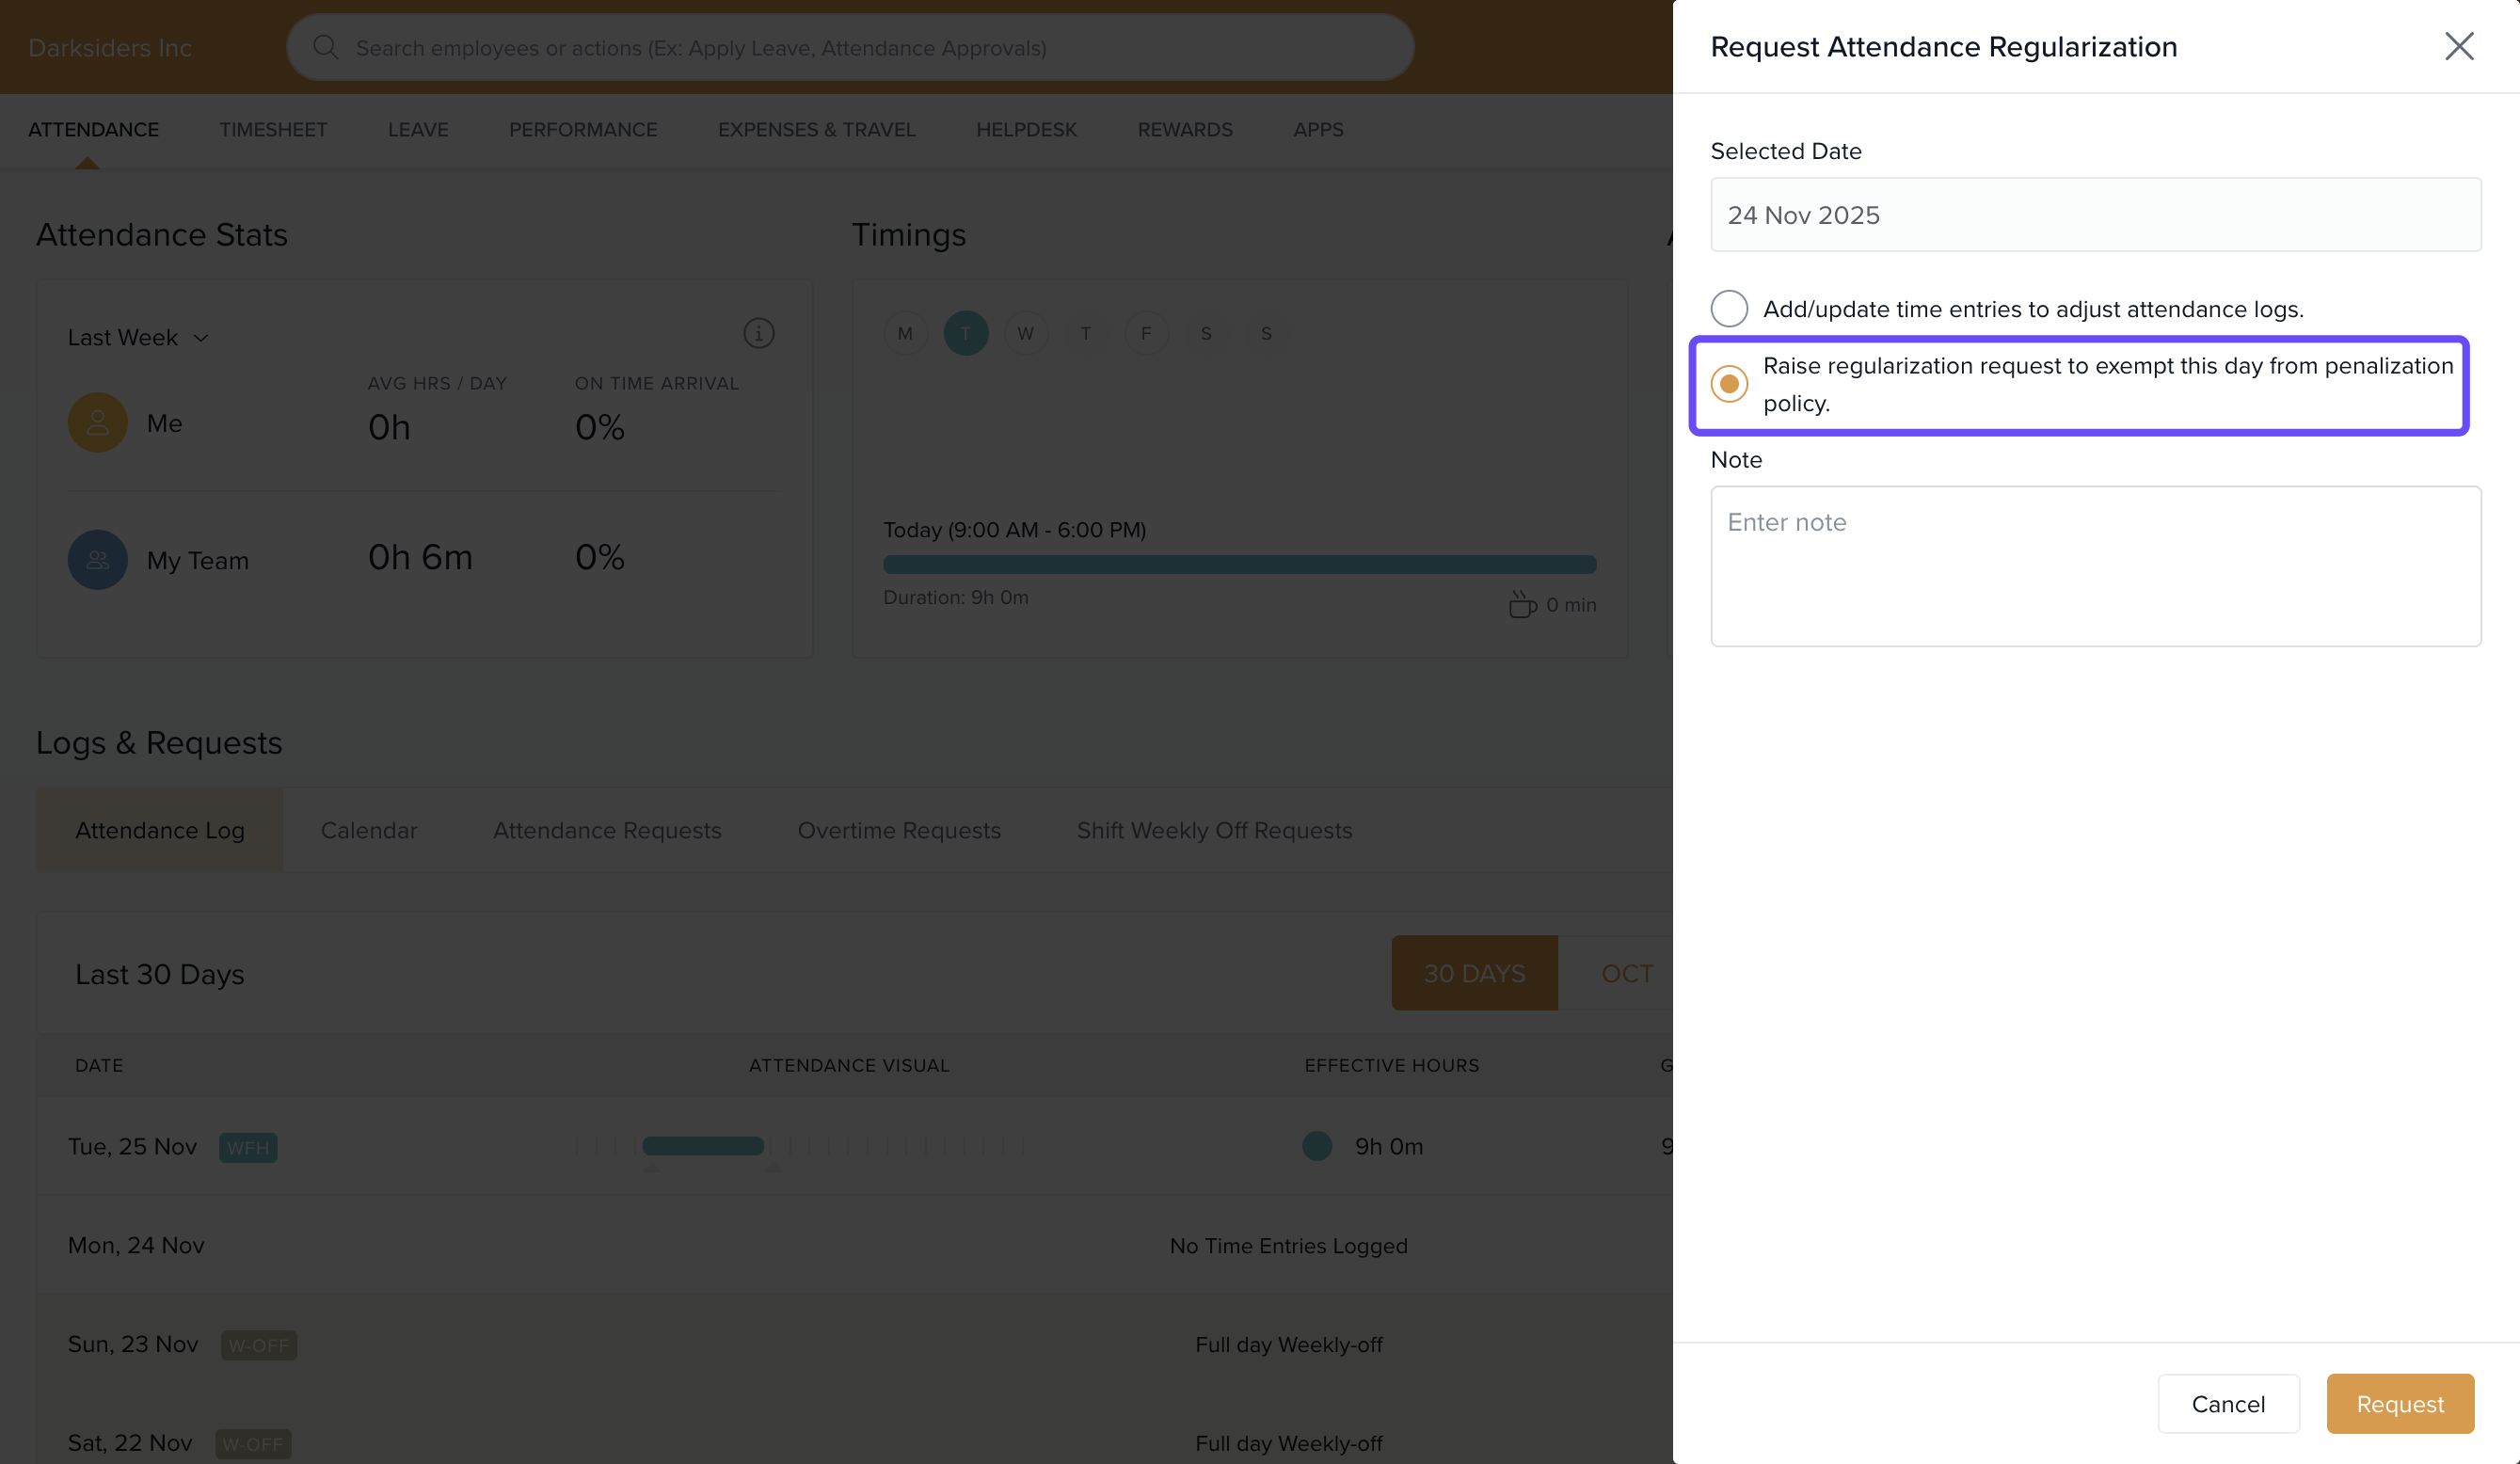Click the My Team avatar icon
This screenshot has height=1464, width=2520.
(x=97, y=560)
